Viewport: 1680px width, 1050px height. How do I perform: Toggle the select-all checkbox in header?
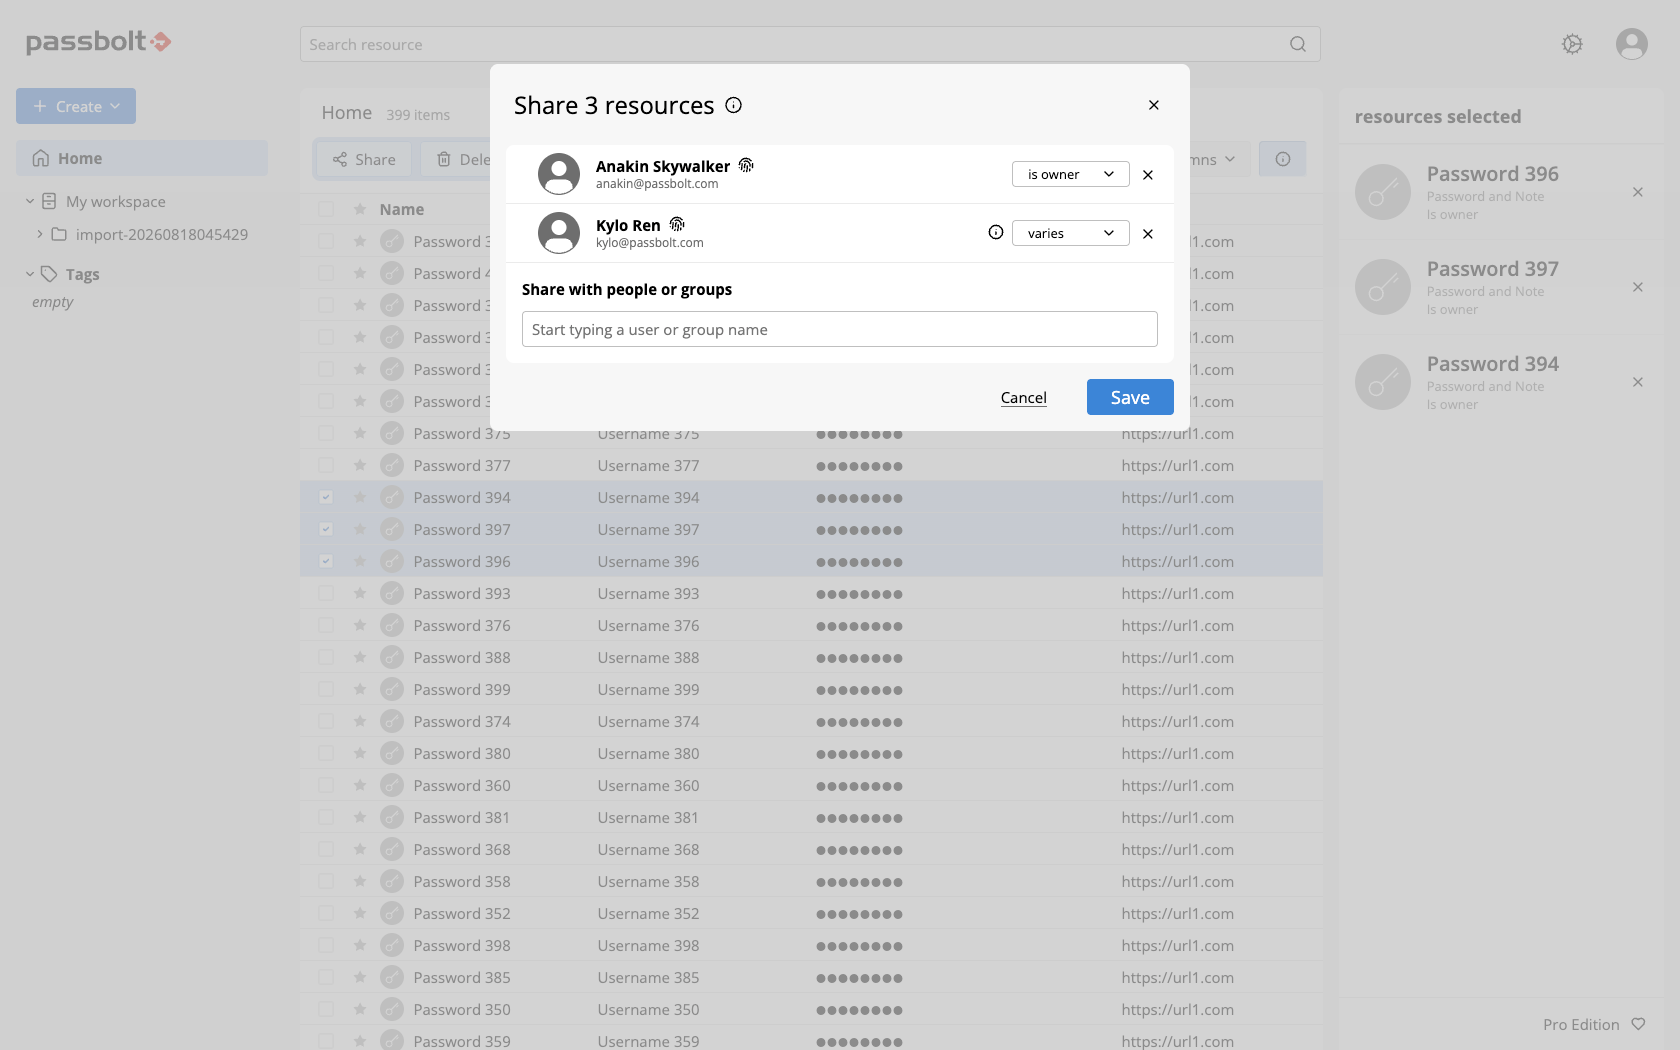click(x=326, y=209)
